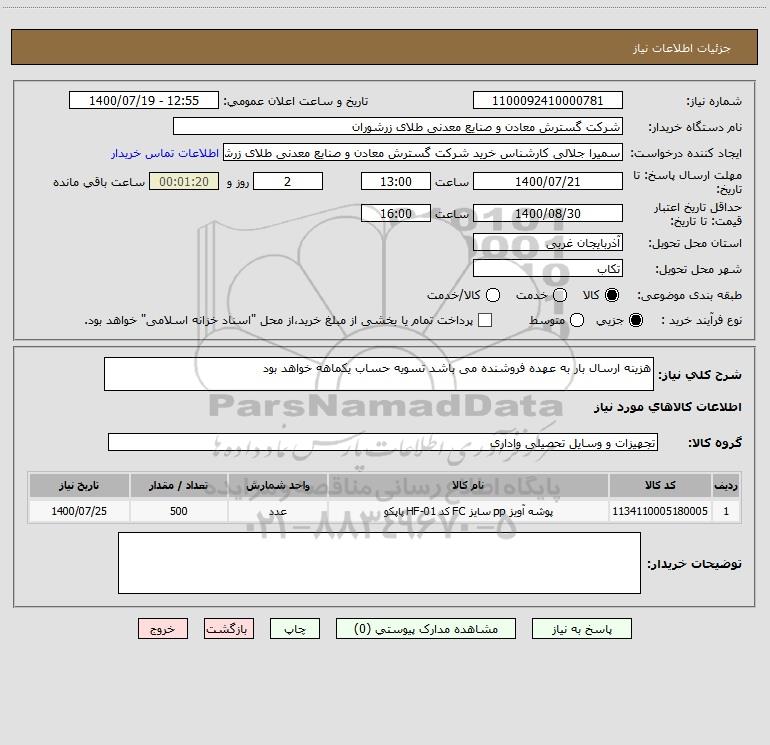Open the اطلاعات تماس خریدار link
This screenshot has width=770, height=745.
click(x=165, y=153)
